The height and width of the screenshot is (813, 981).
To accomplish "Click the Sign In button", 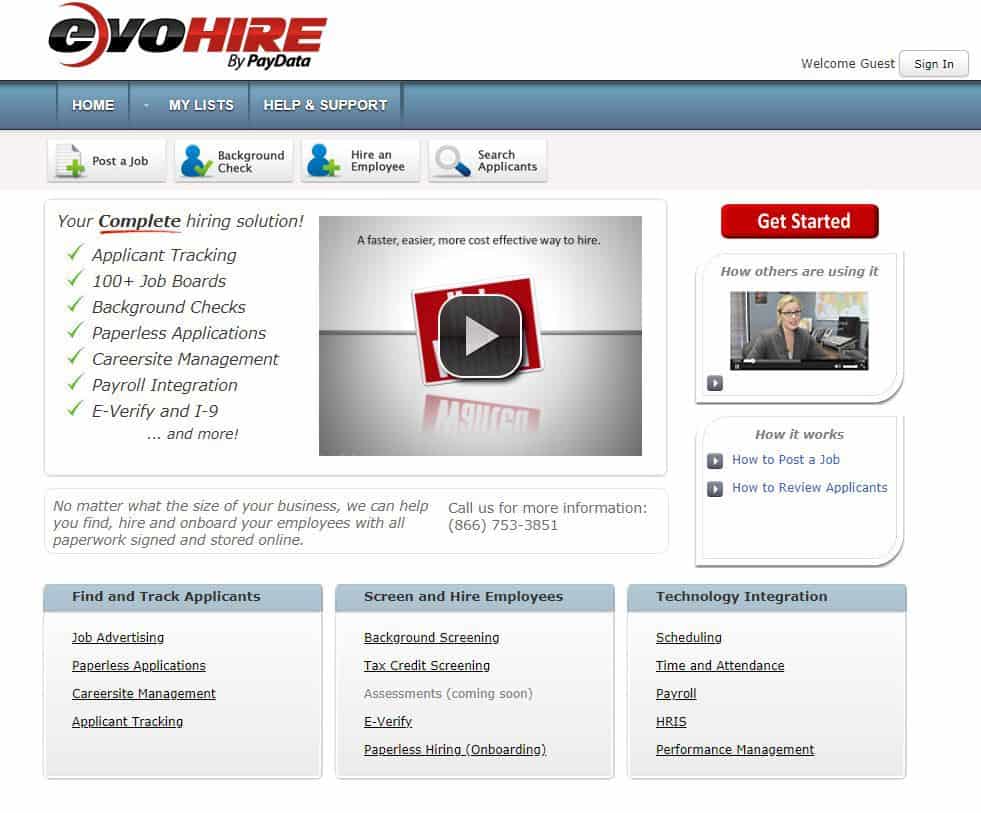I will [x=933, y=64].
